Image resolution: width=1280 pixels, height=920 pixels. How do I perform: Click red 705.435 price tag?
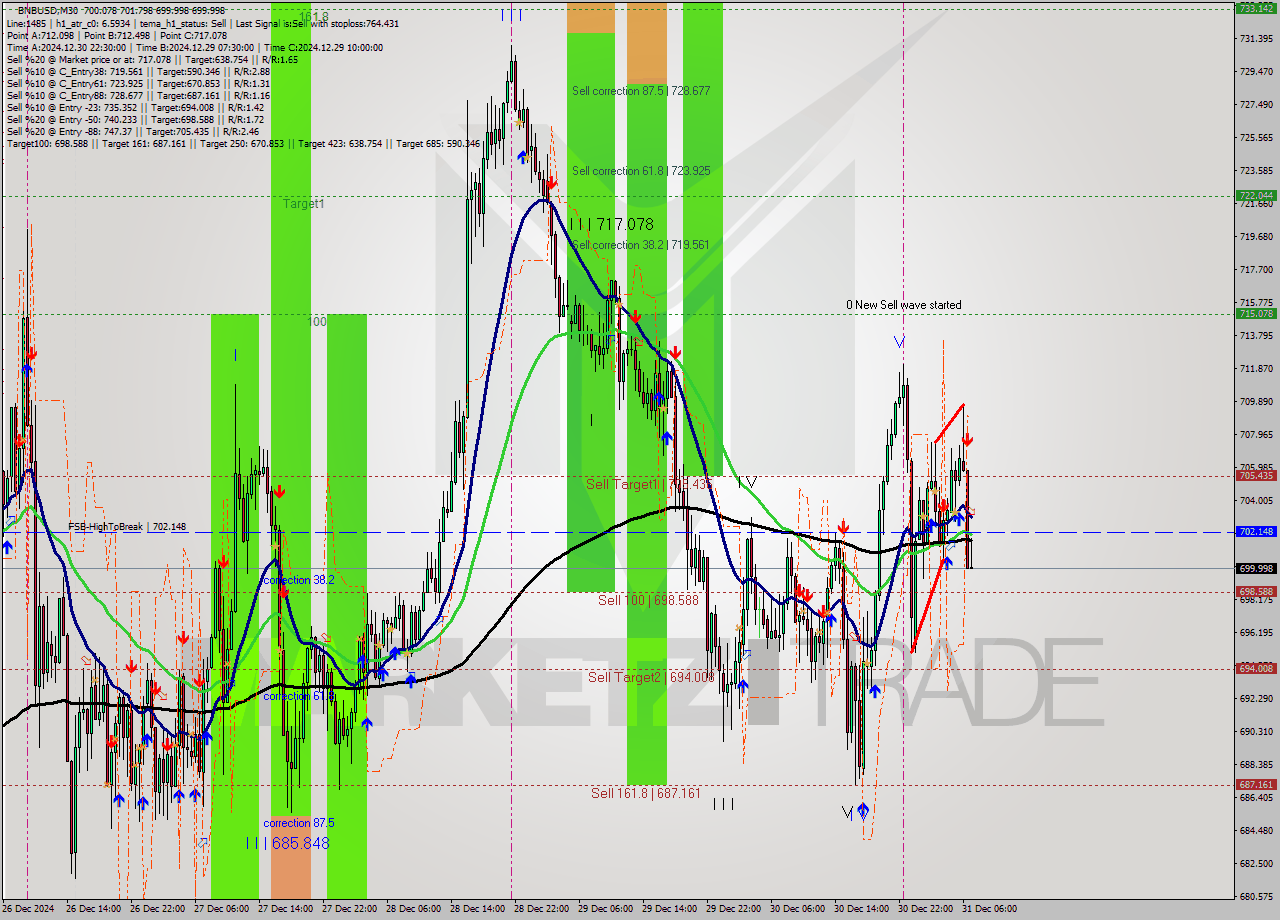1256,476
